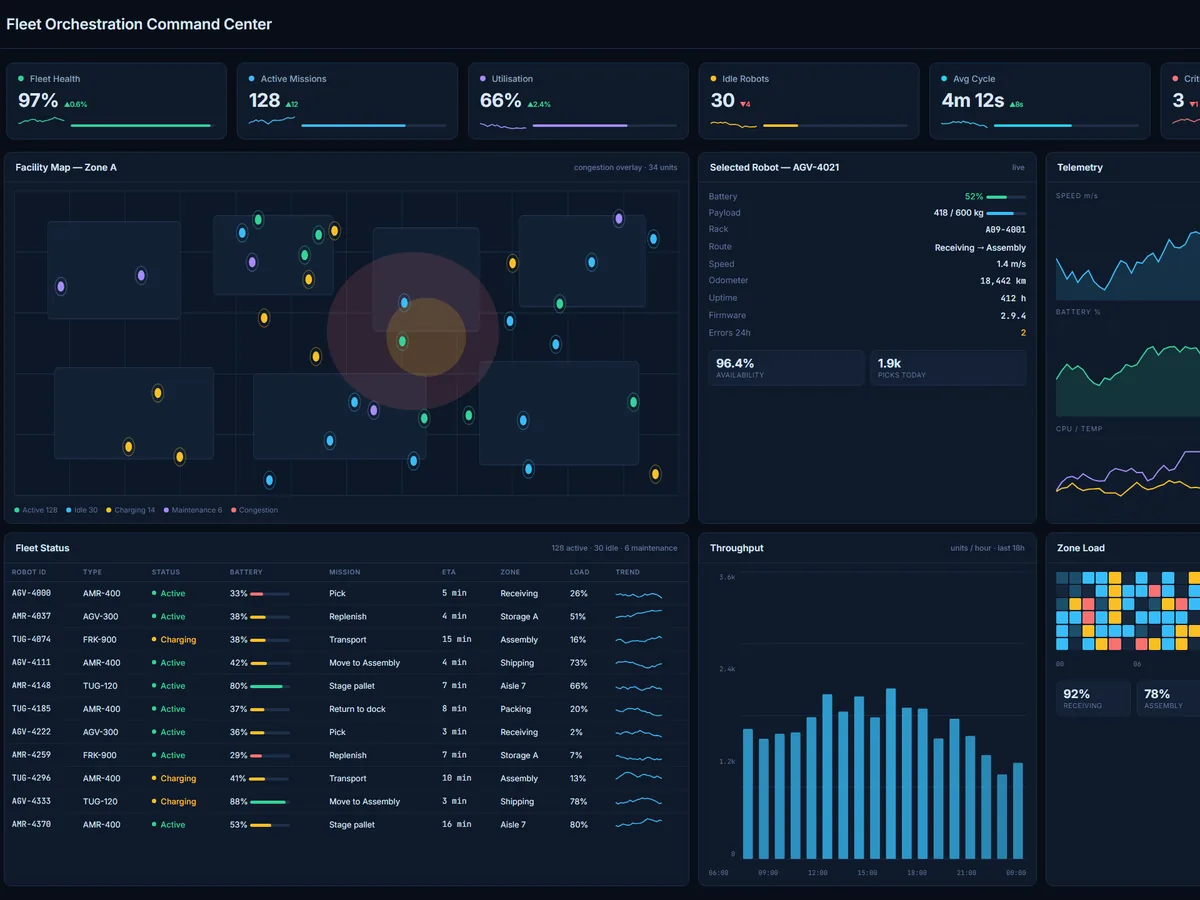The width and height of the screenshot is (1200, 900).
Task: Sort table by Battery column header
Action: click(x=246, y=572)
